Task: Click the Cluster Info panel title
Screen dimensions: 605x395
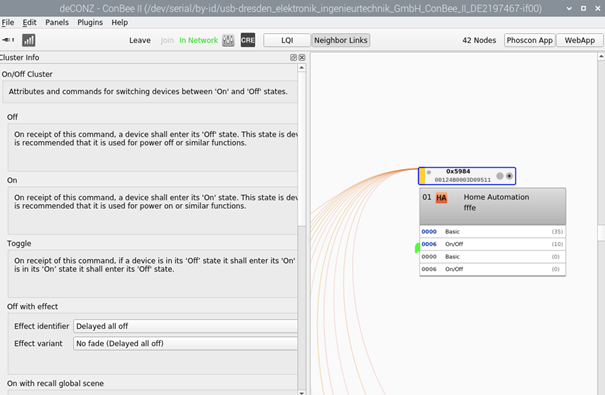Action: coord(19,57)
